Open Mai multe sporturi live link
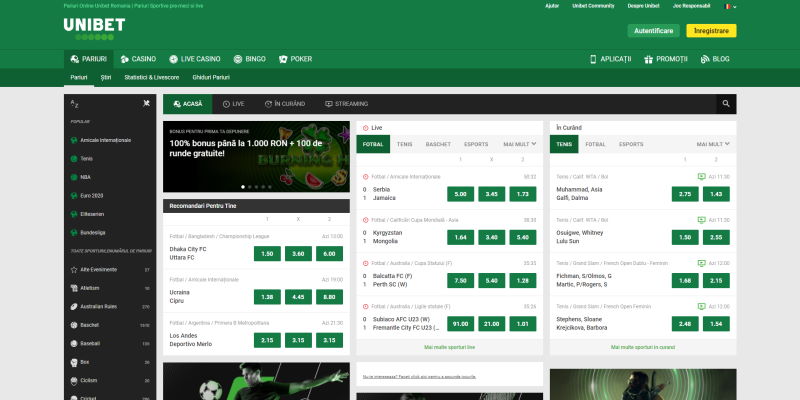The height and width of the screenshot is (400, 800). tap(449, 347)
